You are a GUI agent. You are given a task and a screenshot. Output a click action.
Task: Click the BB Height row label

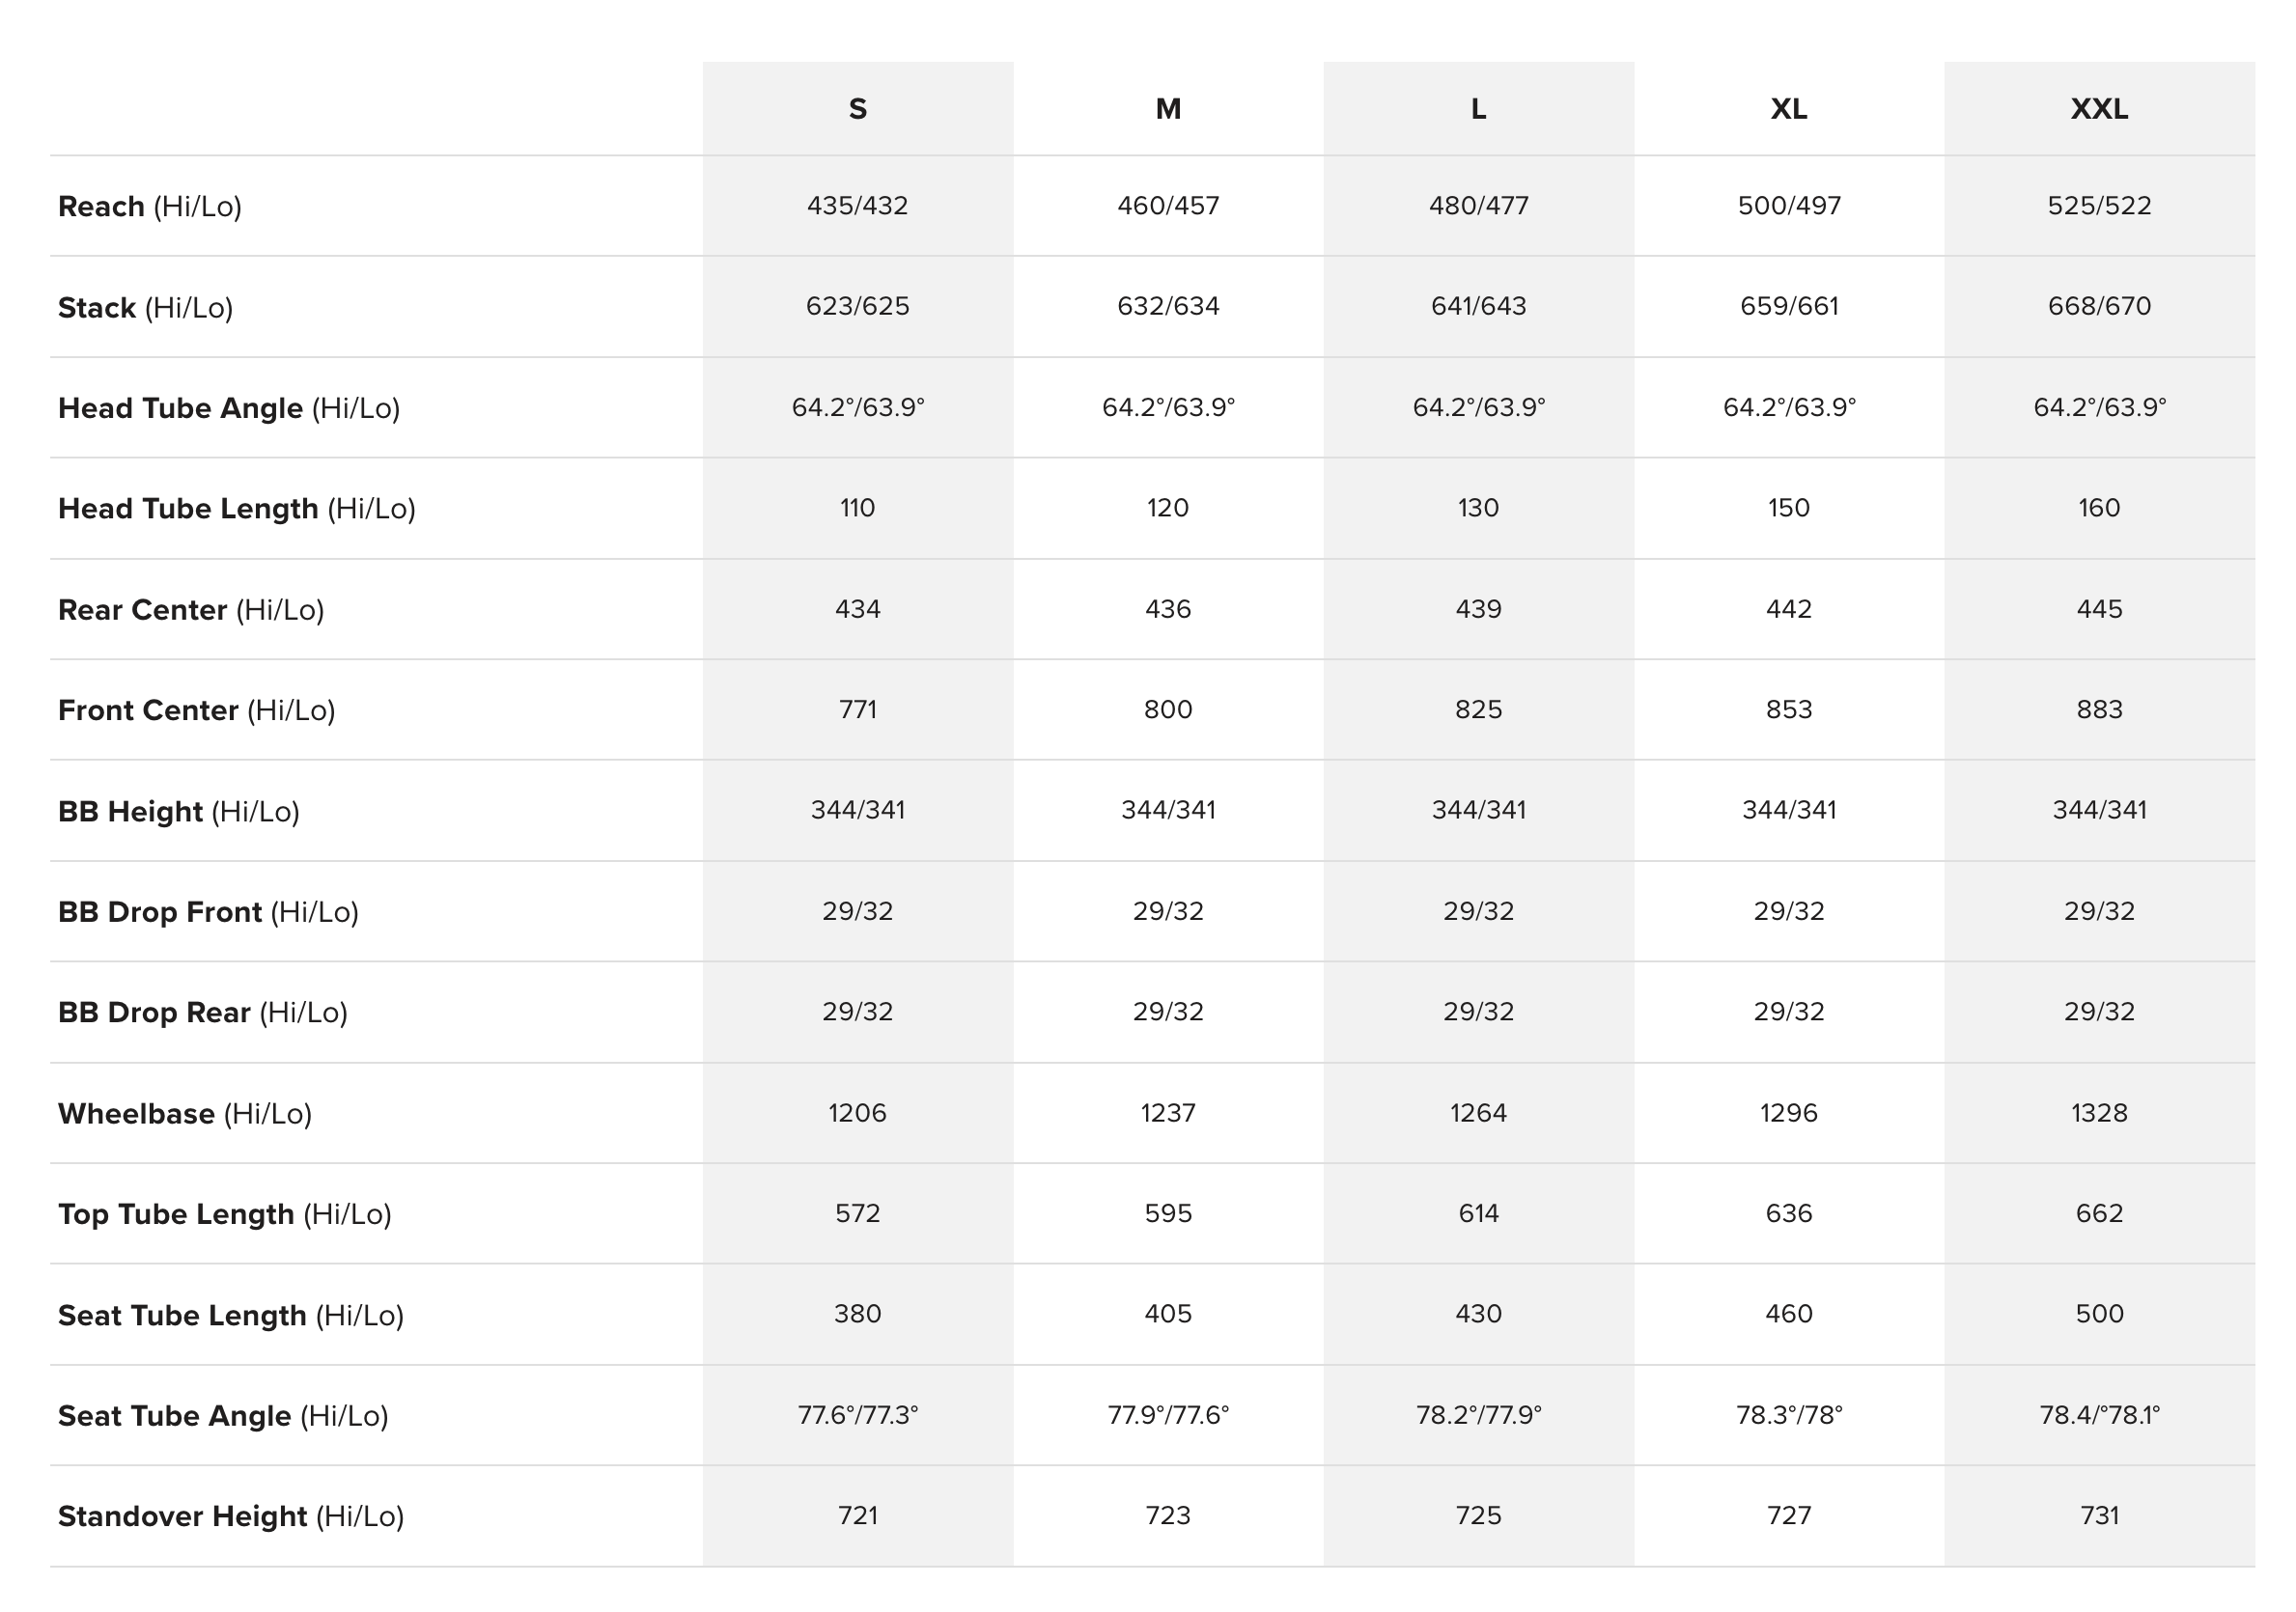[178, 811]
